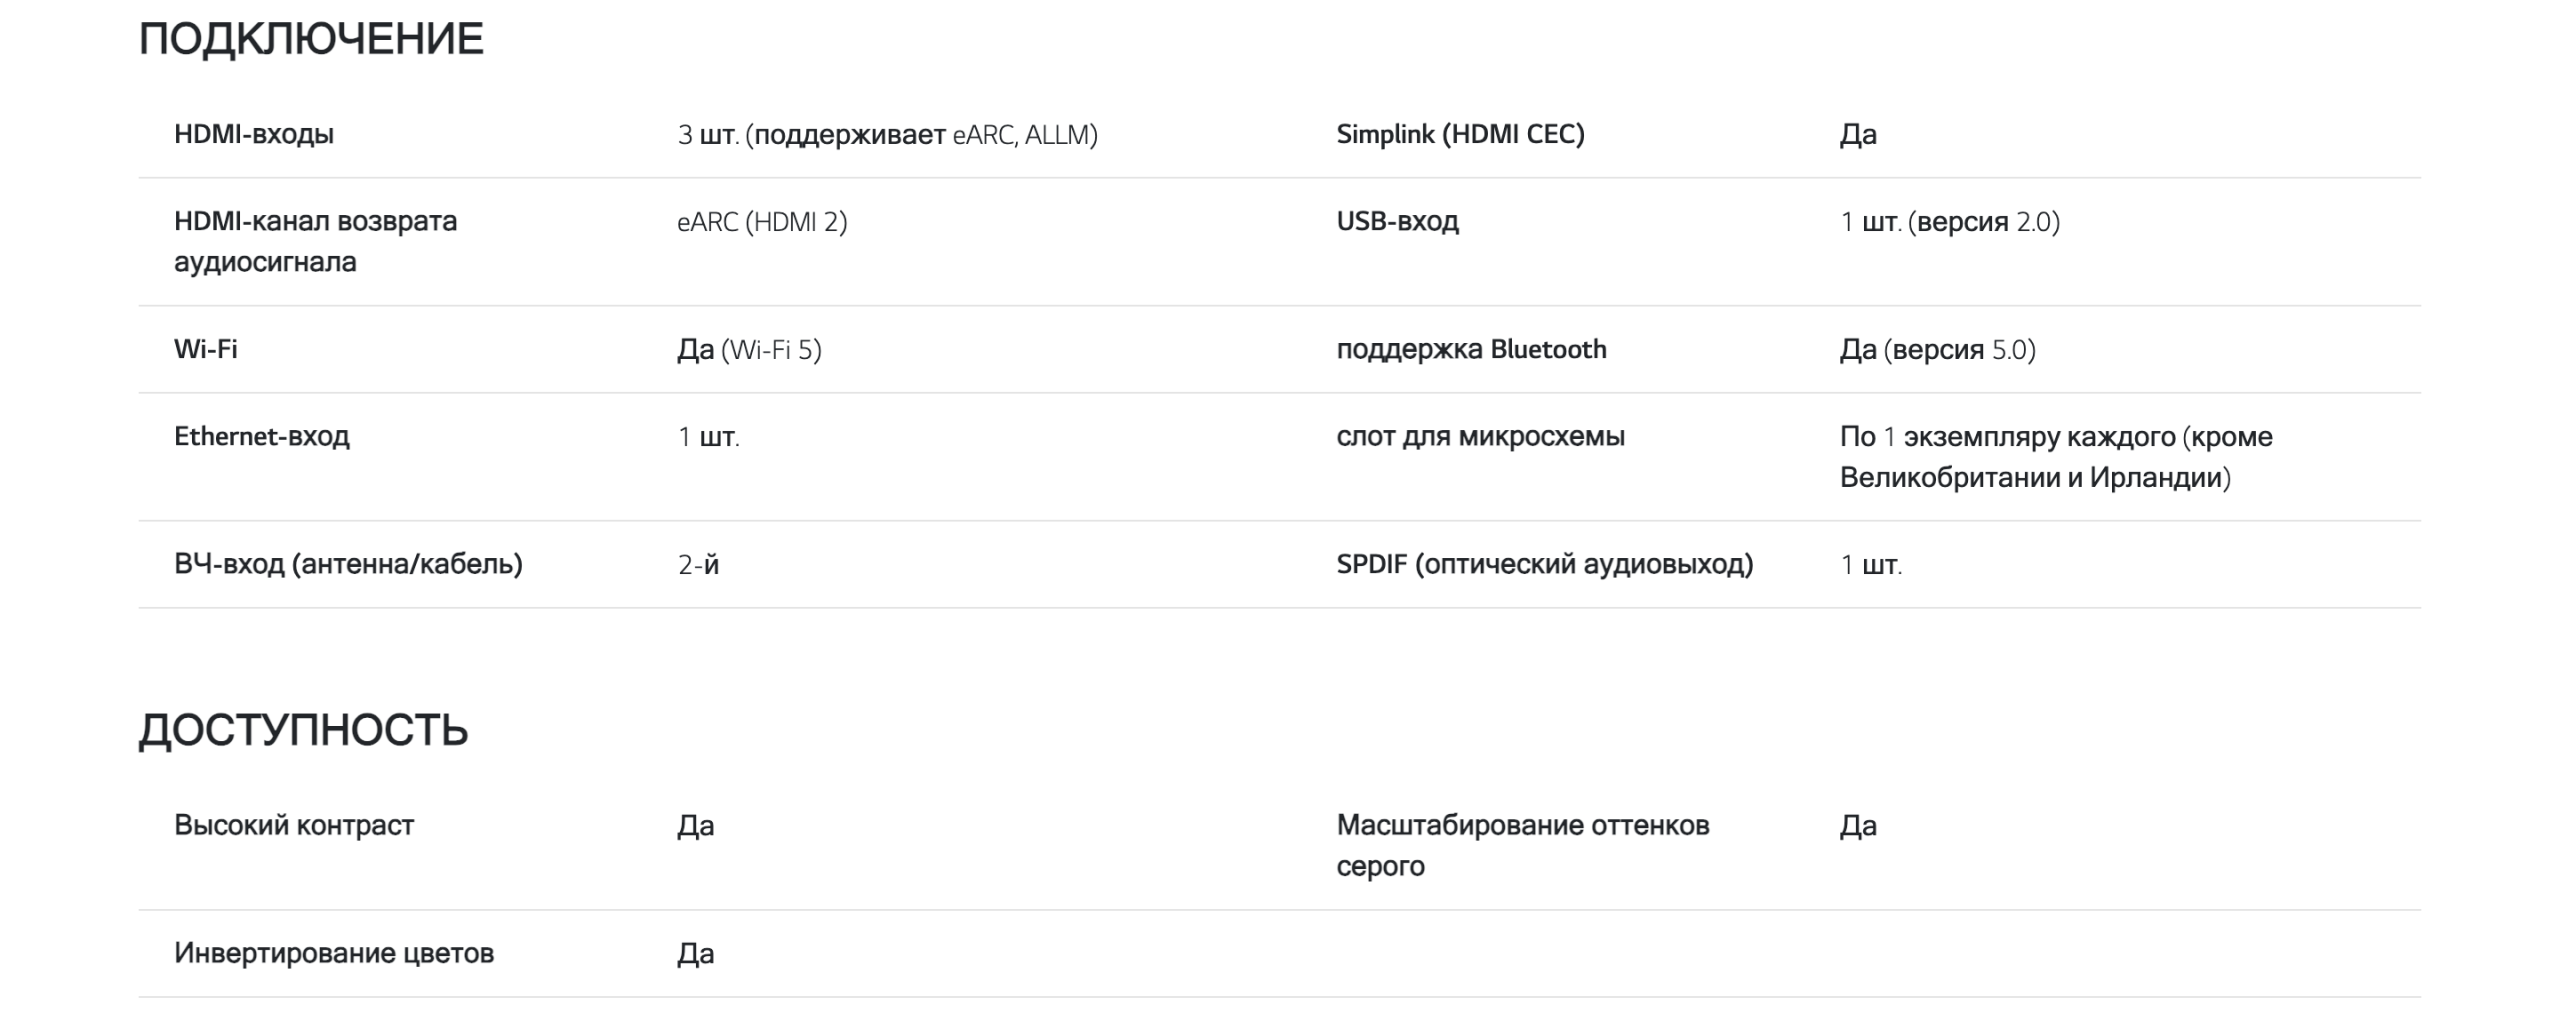Viewport: 2560px width, 1029px height.
Task: Select the HDMI-входы spec label
Action: tap(254, 134)
